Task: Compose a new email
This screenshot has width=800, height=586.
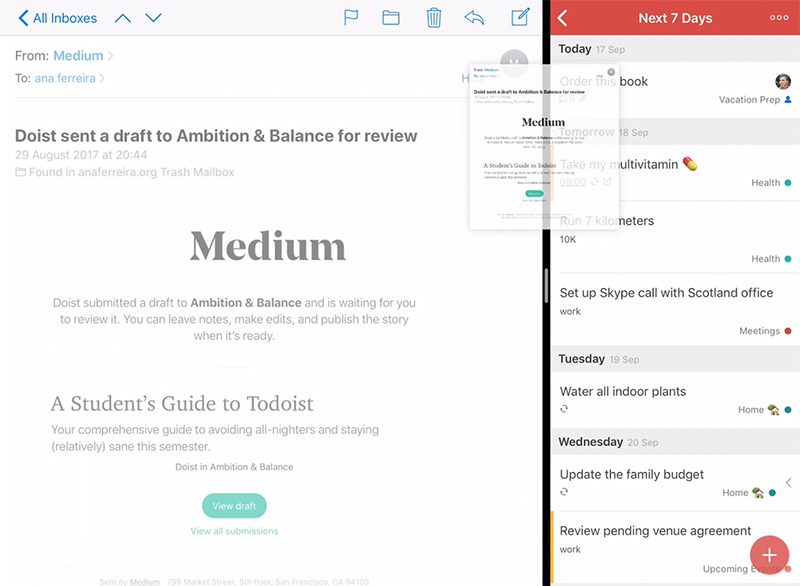Action: coord(520,17)
